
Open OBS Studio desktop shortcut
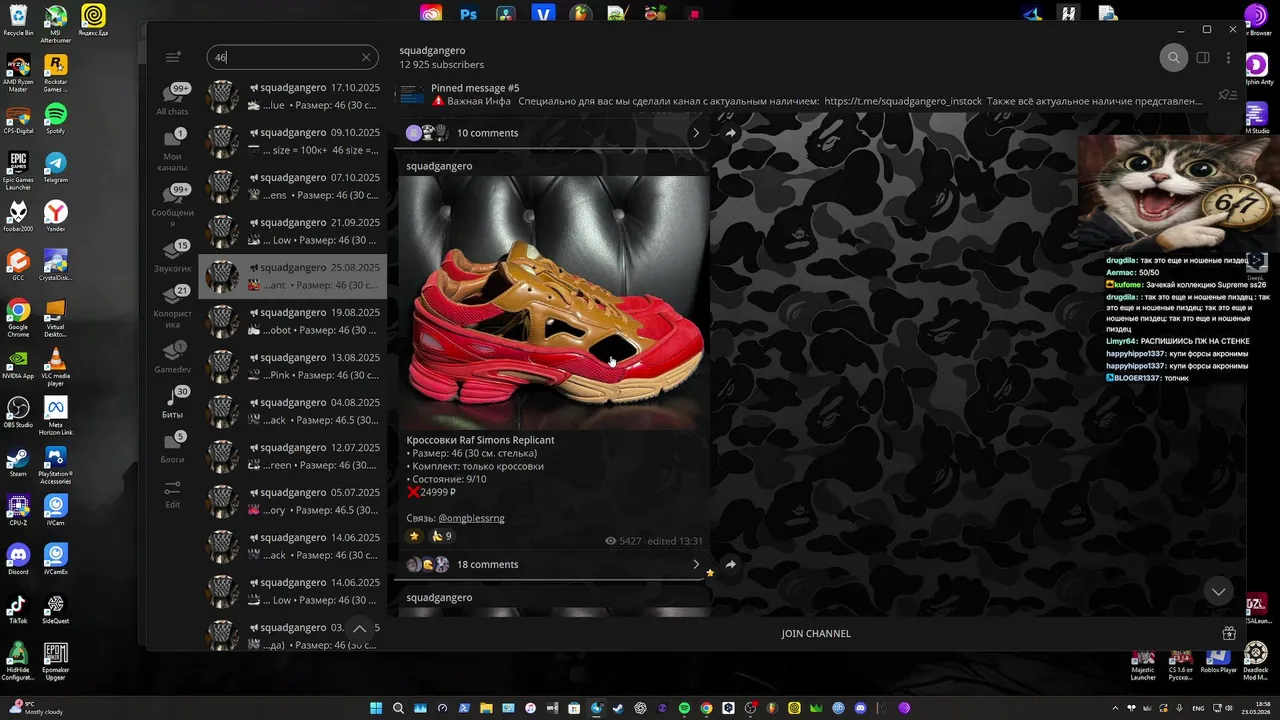click(17, 412)
